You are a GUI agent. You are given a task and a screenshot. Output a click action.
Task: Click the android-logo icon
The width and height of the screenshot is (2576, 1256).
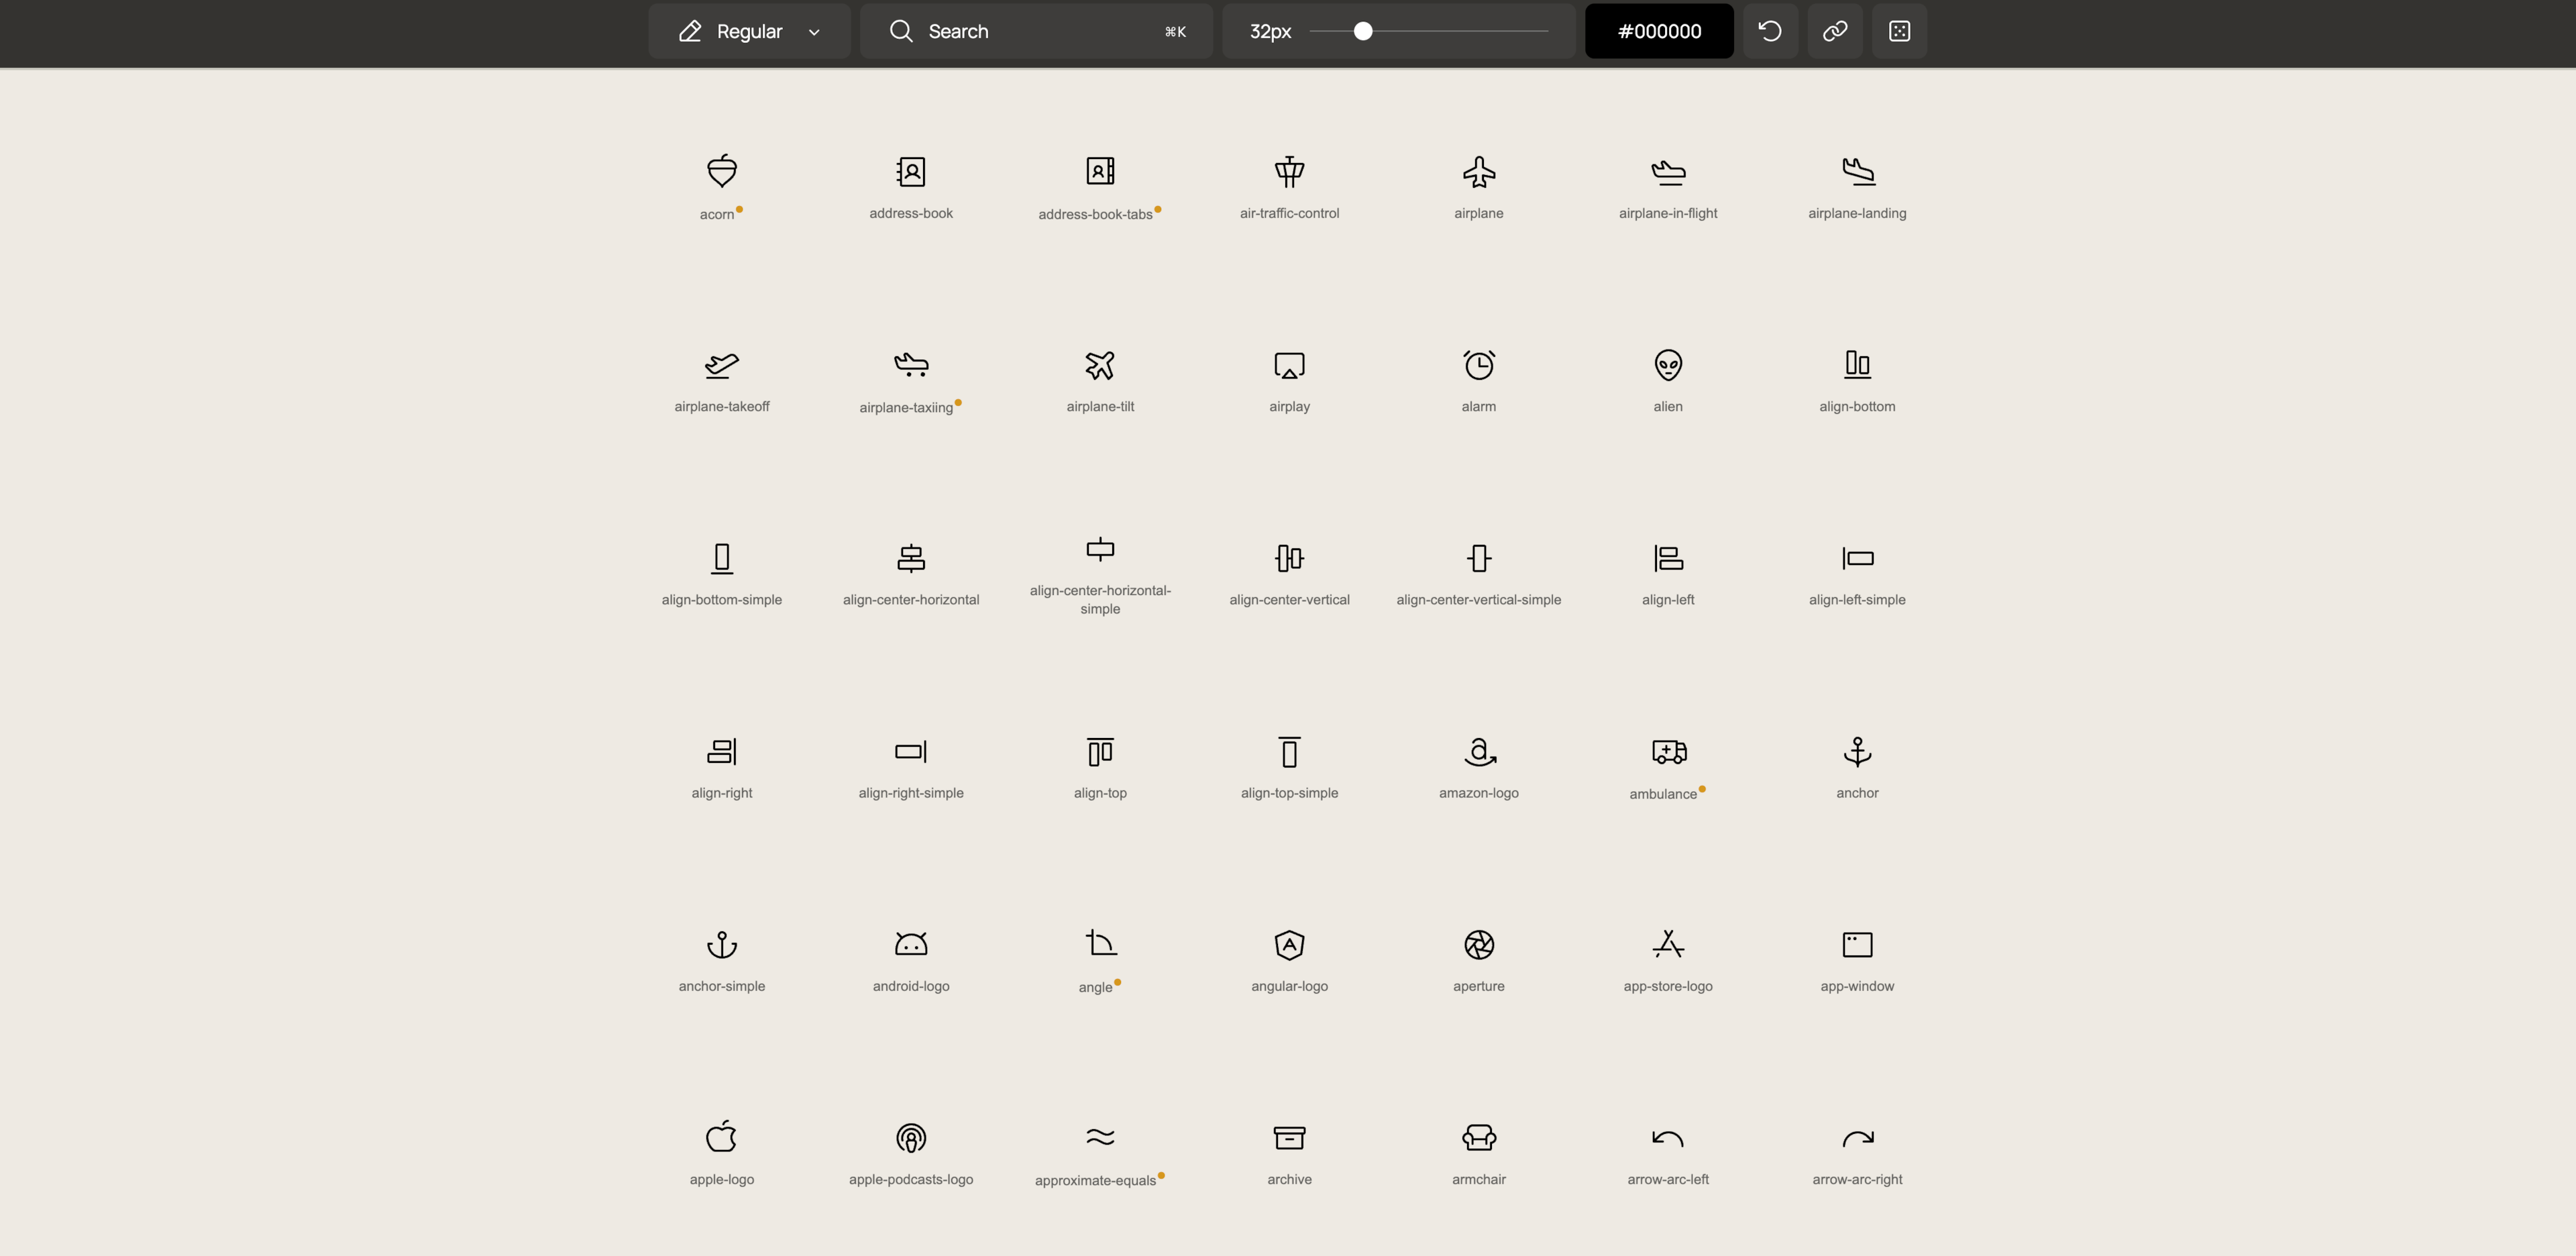click(910, 944)
